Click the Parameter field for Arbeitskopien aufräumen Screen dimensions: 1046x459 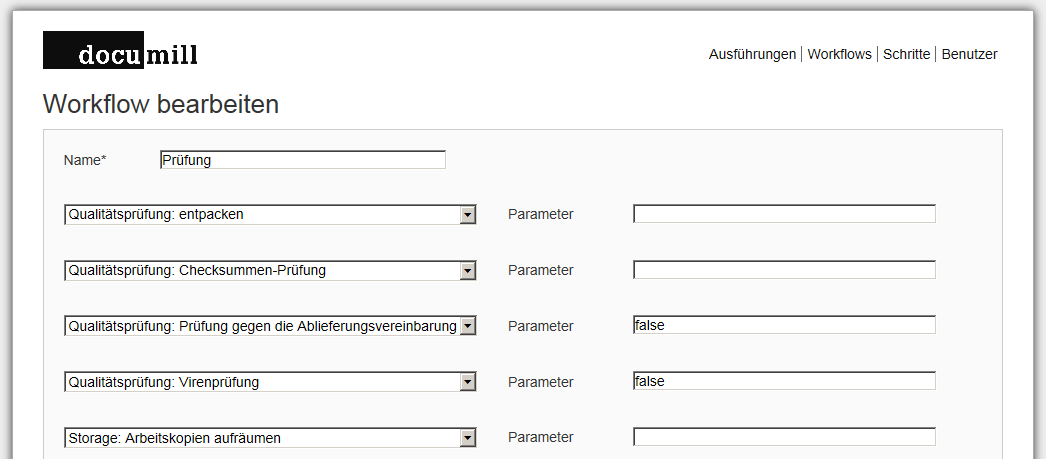click(784, 437)
